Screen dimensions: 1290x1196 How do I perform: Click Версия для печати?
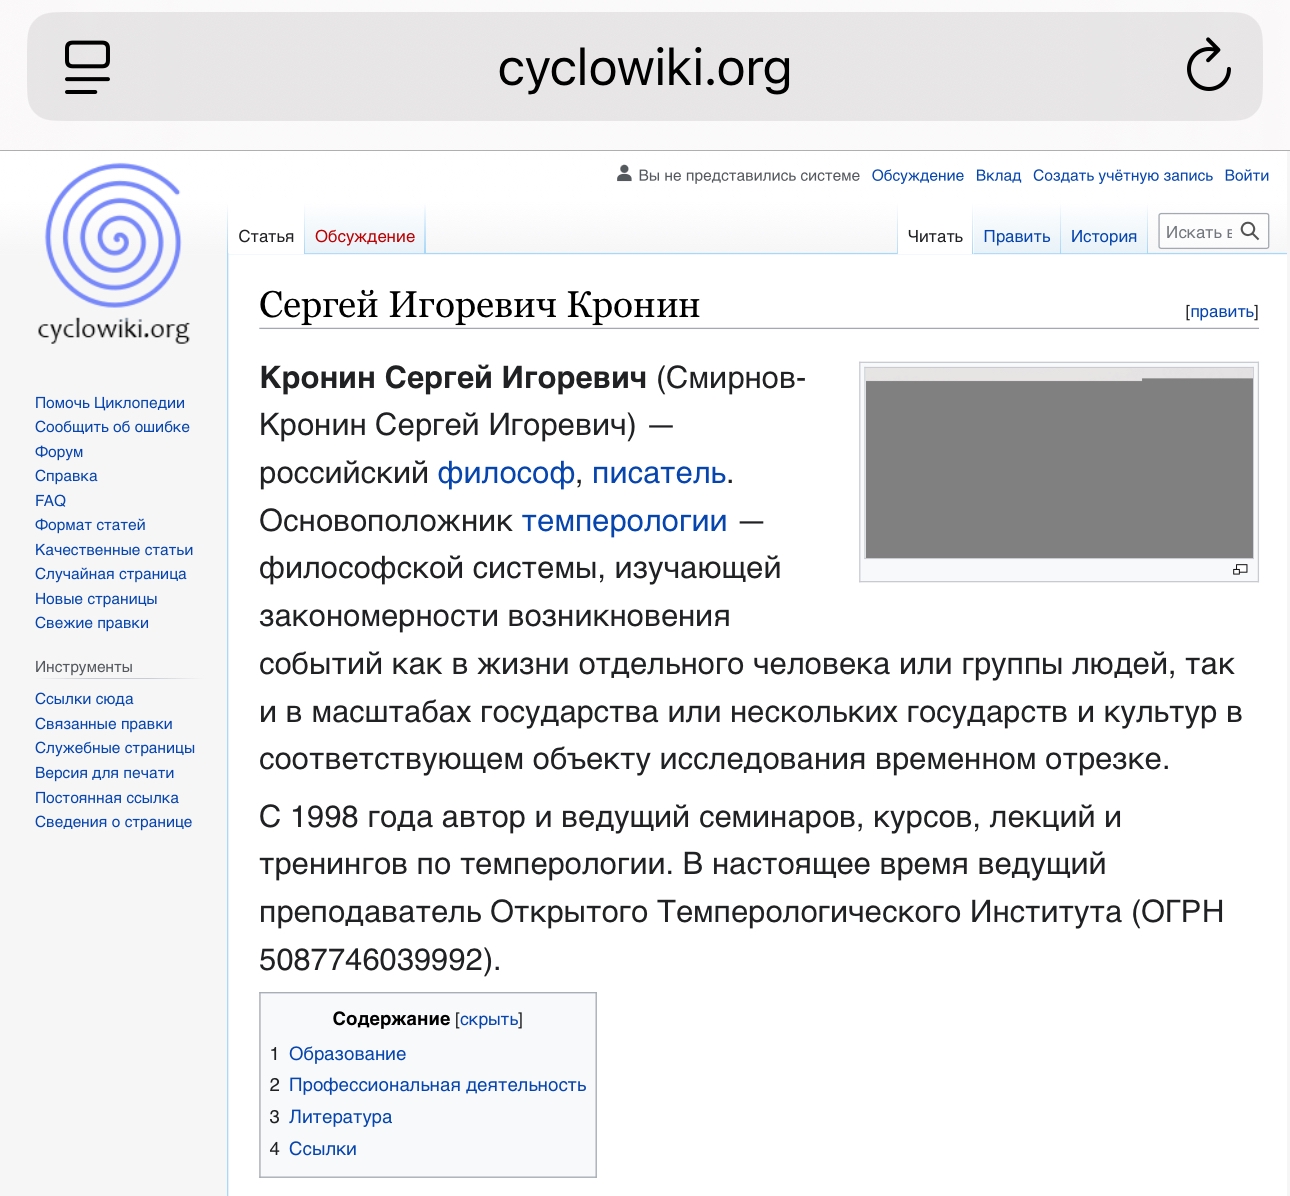(x=105, y=772)
